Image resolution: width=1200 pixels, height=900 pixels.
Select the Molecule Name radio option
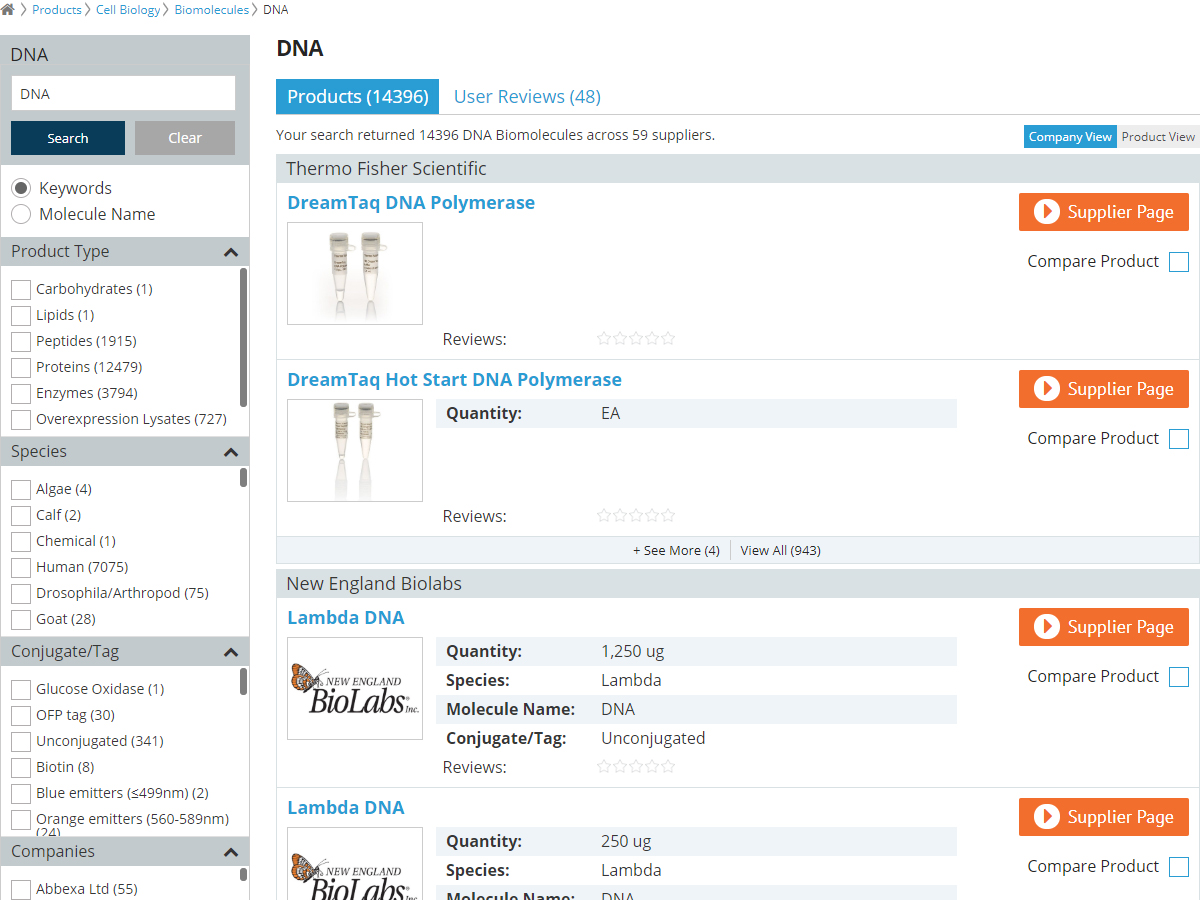pos(21,214)
